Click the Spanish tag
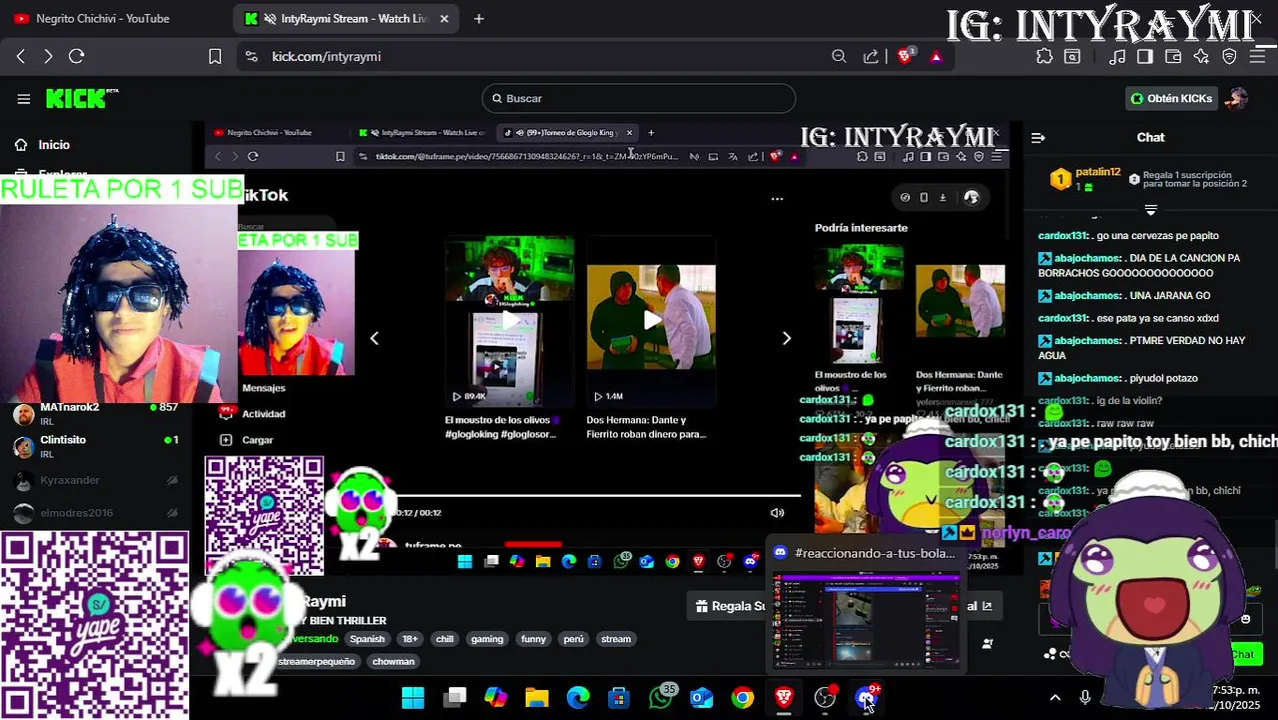 (x=367, y=639)
